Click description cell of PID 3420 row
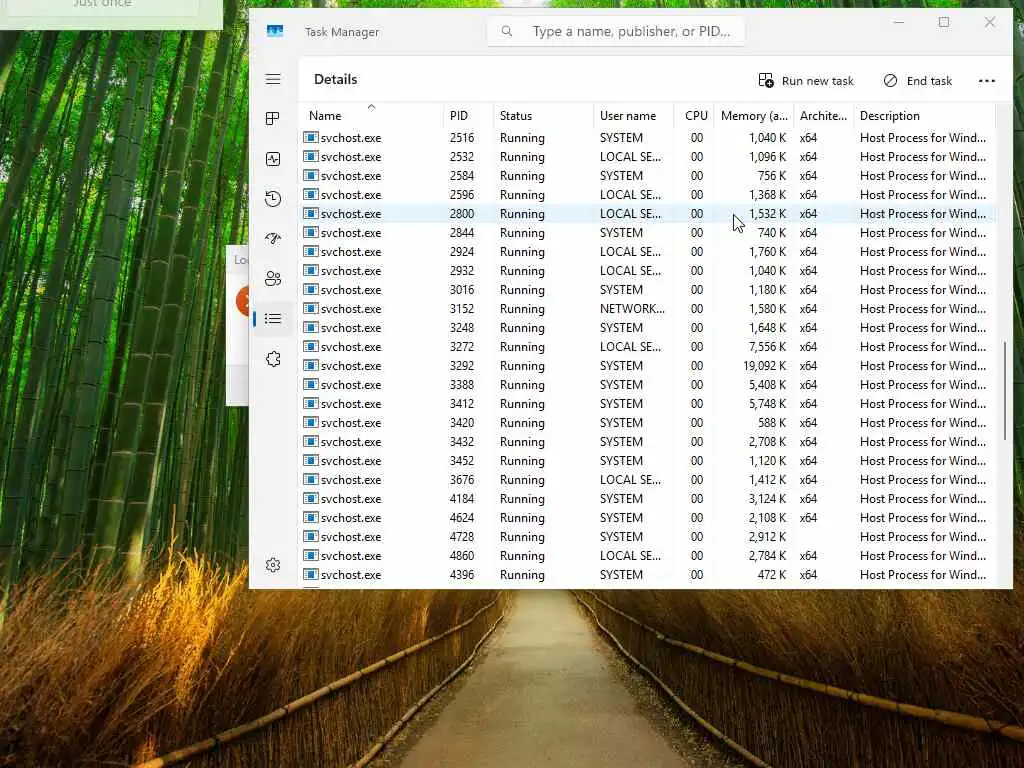 [x=923, y=422]
